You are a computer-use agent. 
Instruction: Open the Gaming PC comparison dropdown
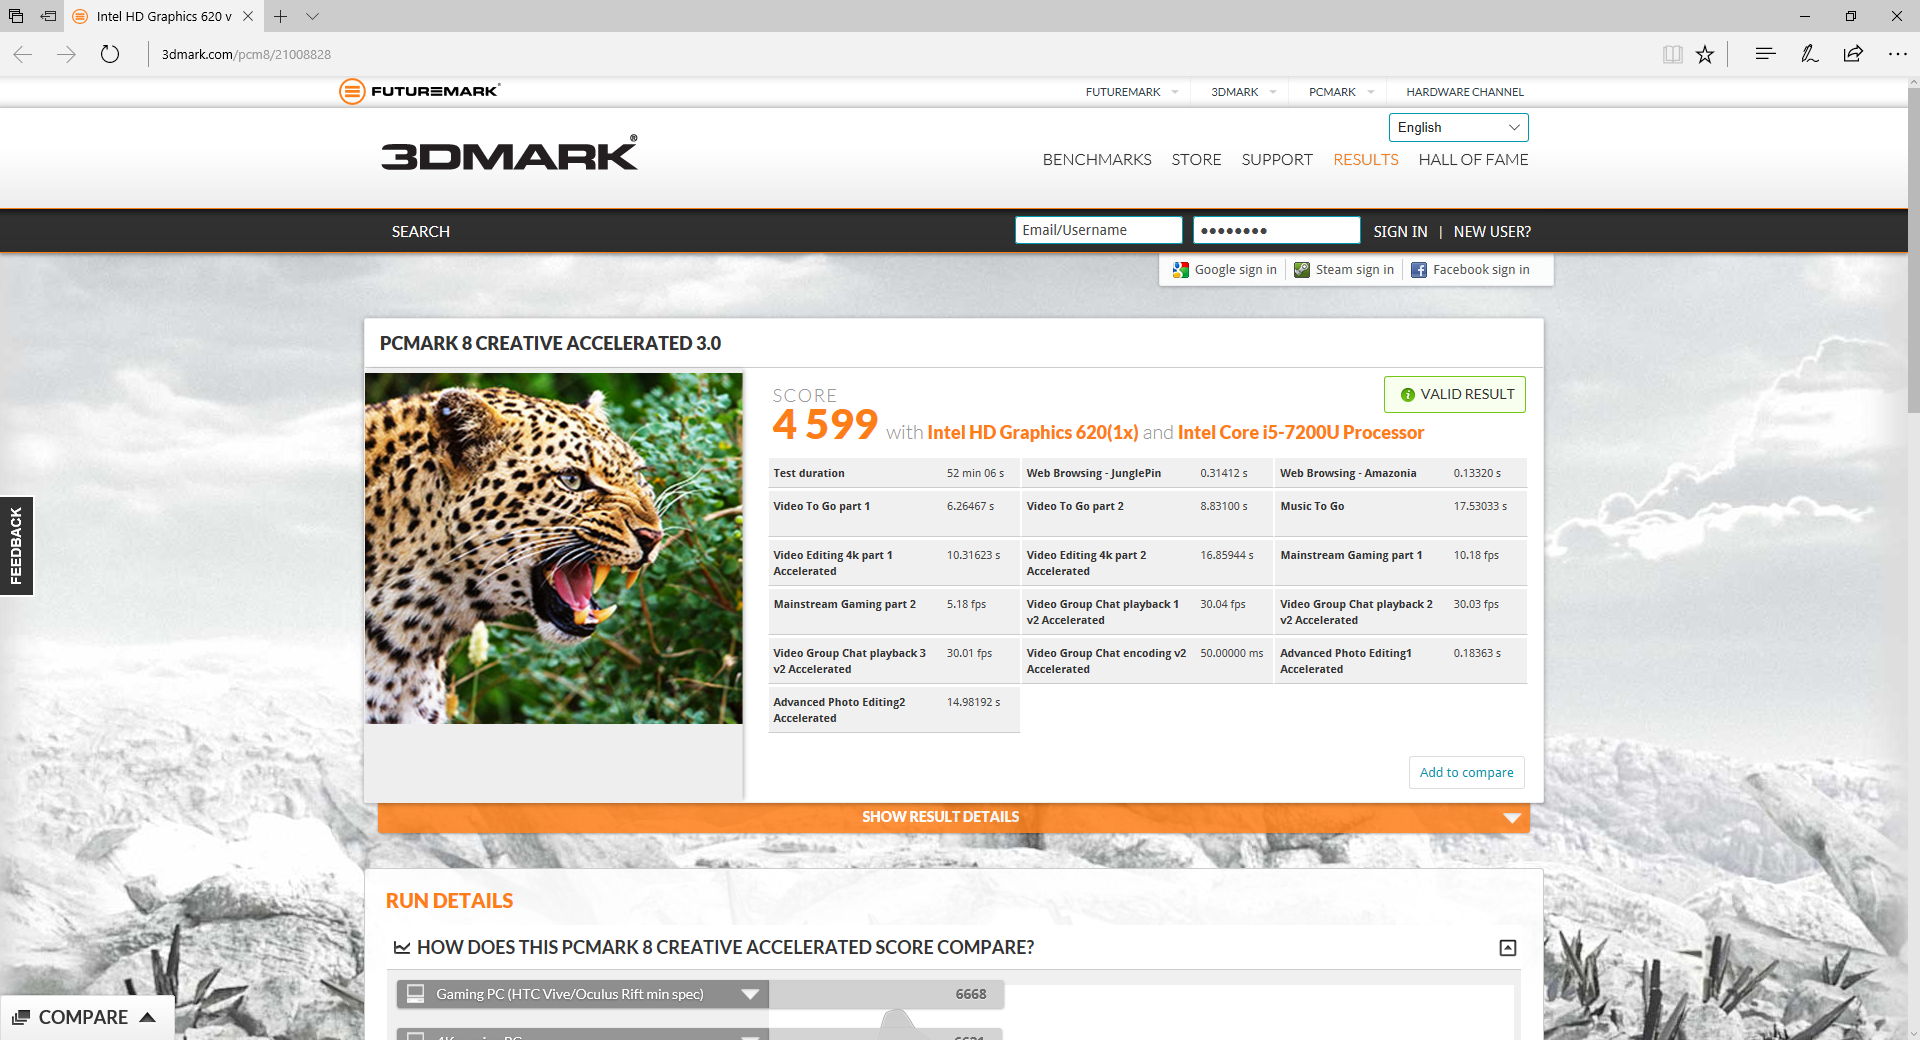[583, 994]
